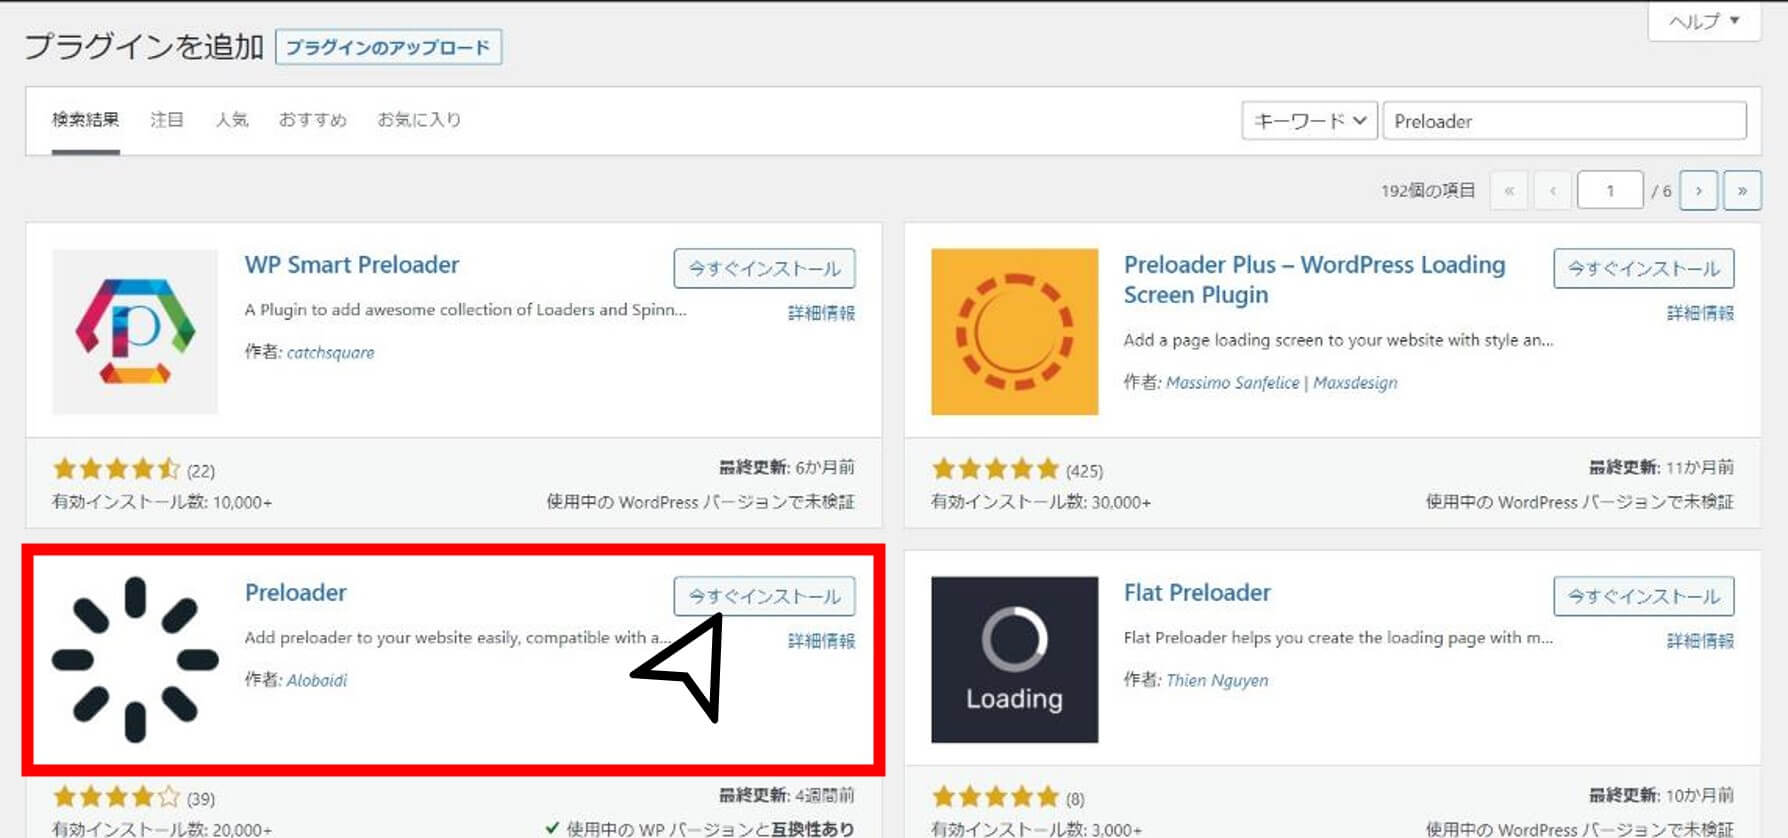Viewport: 1788px width, 838px height.
Task: Open Preloader Plus orange plugin icon
Action: point(1014,332)
